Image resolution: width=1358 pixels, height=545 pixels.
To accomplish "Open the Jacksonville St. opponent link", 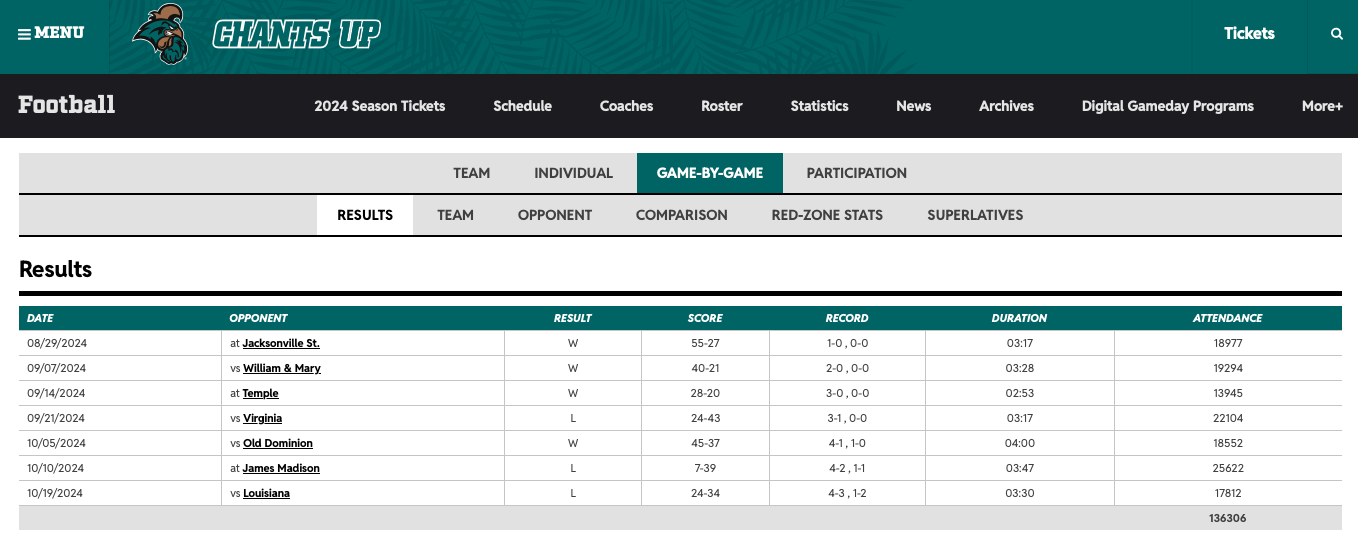I will (281, 343).
